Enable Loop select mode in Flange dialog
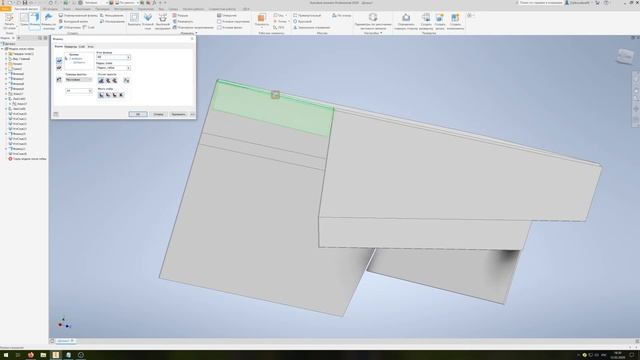This screenshot has width=640, height=360. click(59, 68)
